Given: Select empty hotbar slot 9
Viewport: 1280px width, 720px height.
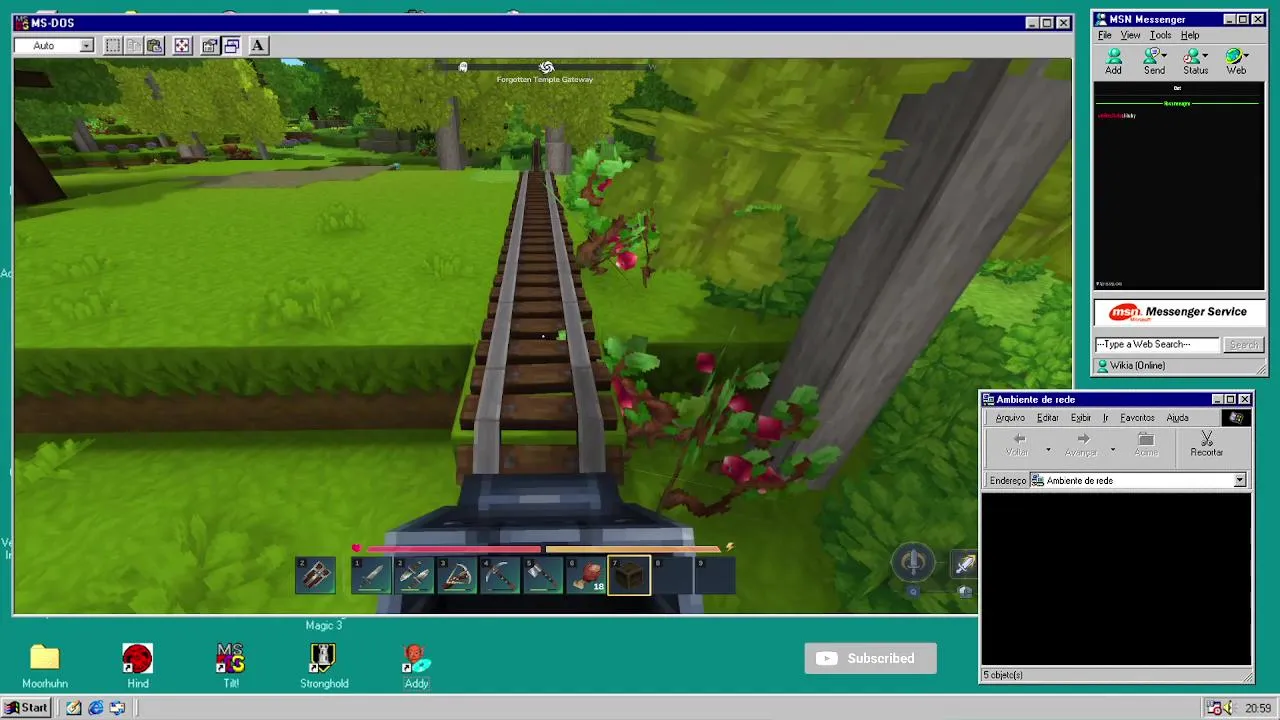Looking at the screenshot, I should (x=715, y=576).
